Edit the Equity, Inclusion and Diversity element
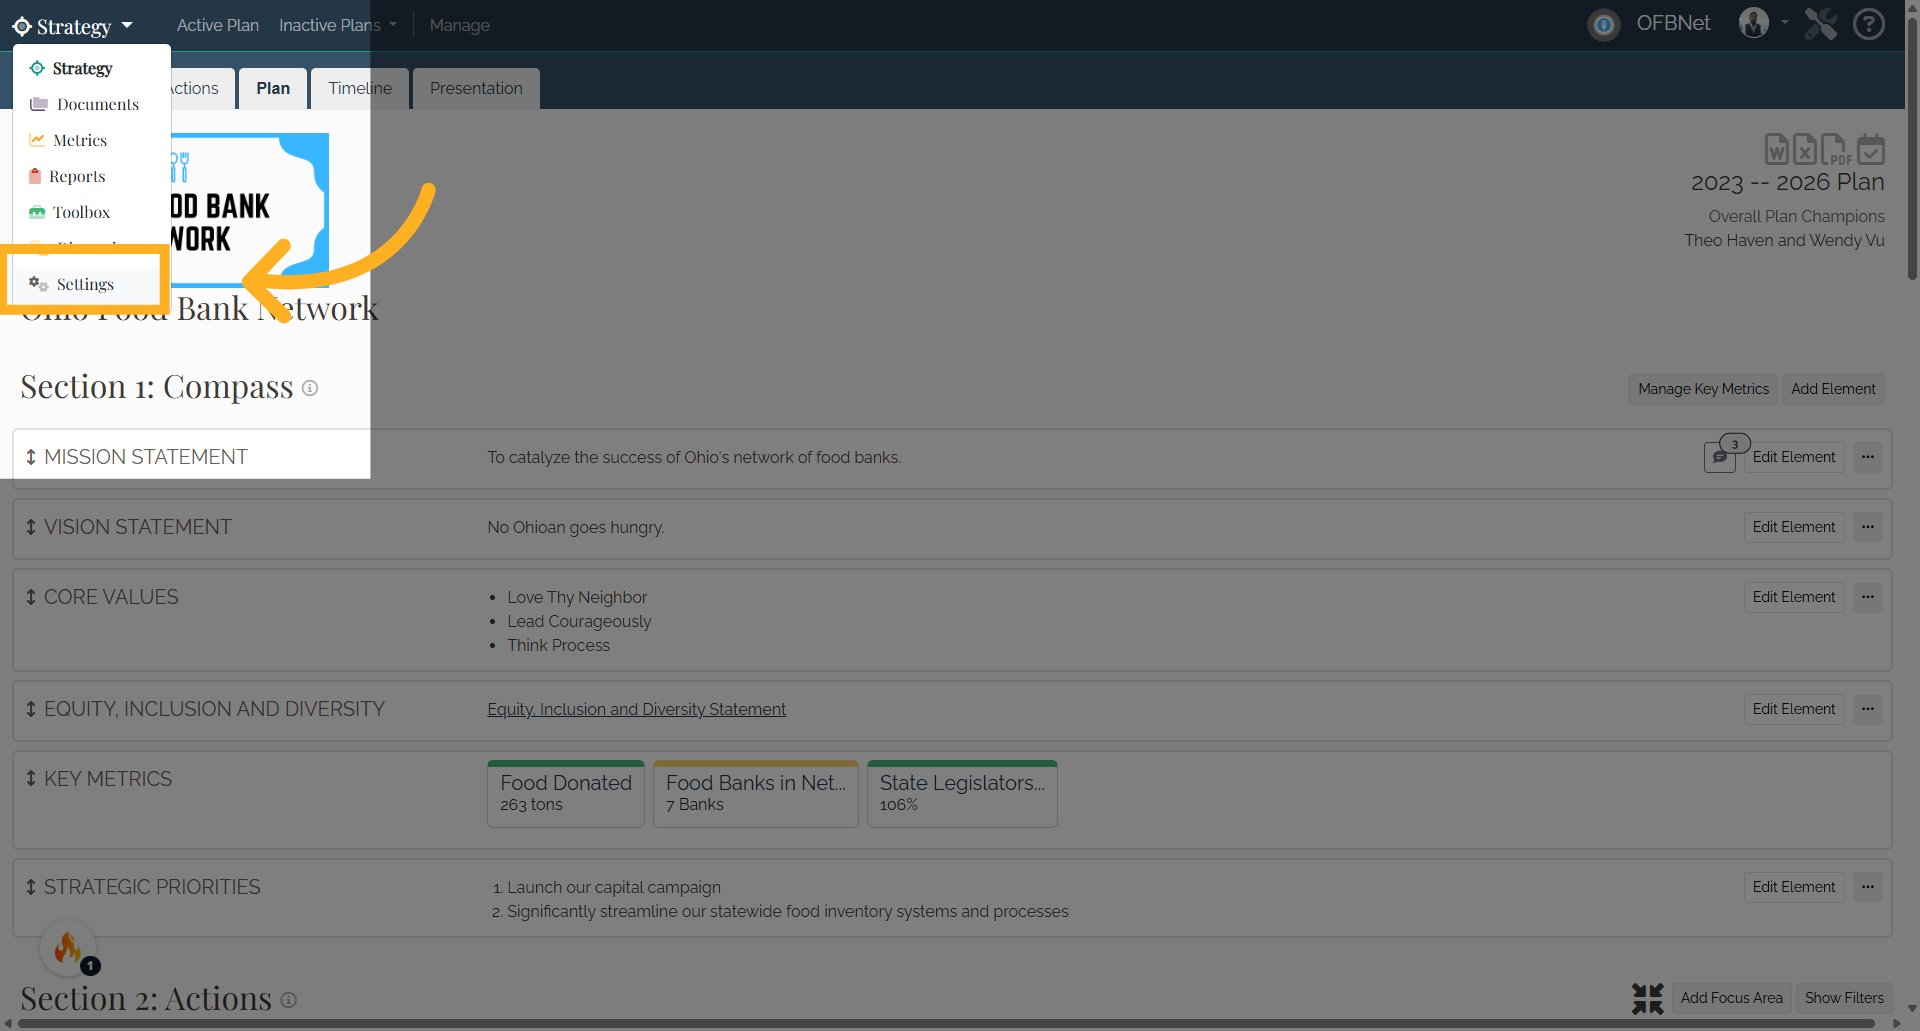This screenshot has width=1920, height=1031. 1794,709
